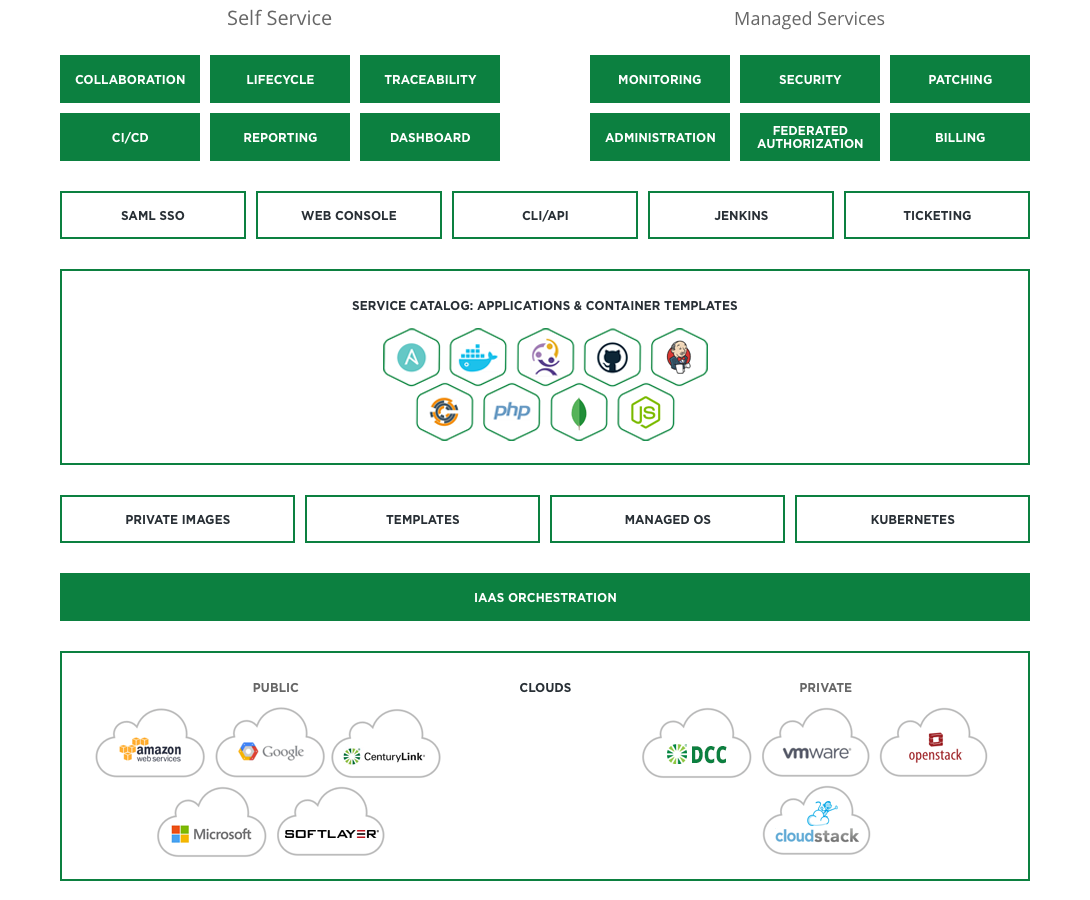Click the Node.js JS hexagon icon
This screenshot has width=1090, height=900.
645,412
